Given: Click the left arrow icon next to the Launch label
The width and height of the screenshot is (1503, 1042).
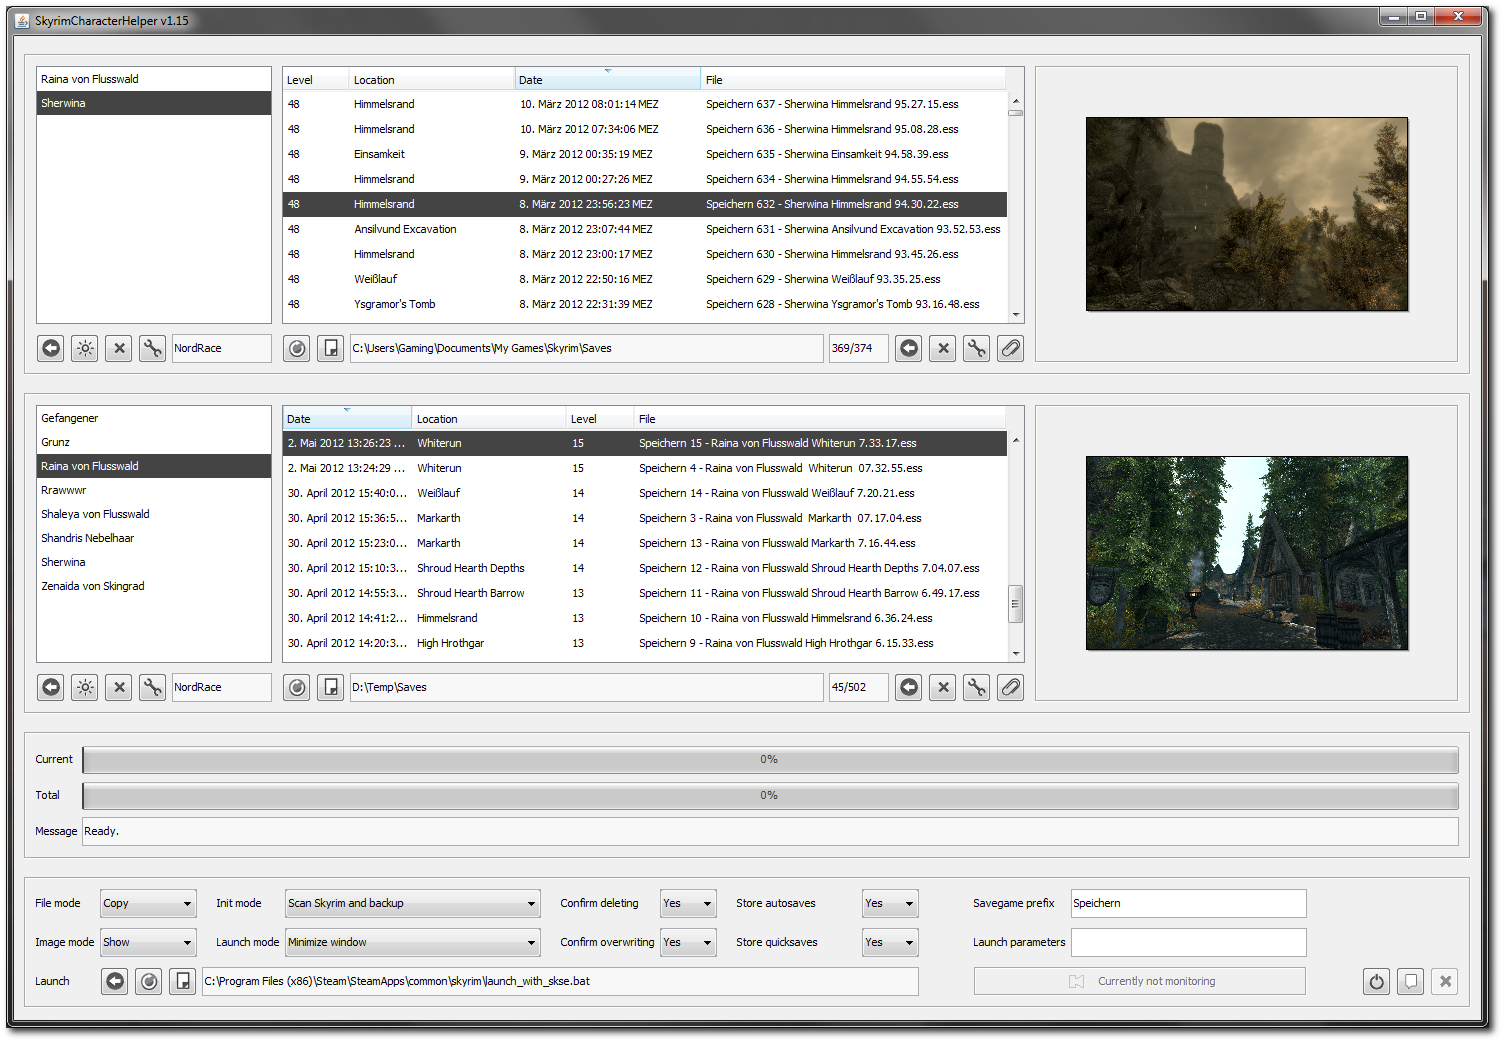Looking at the screenshot, I should pos(115,981).
